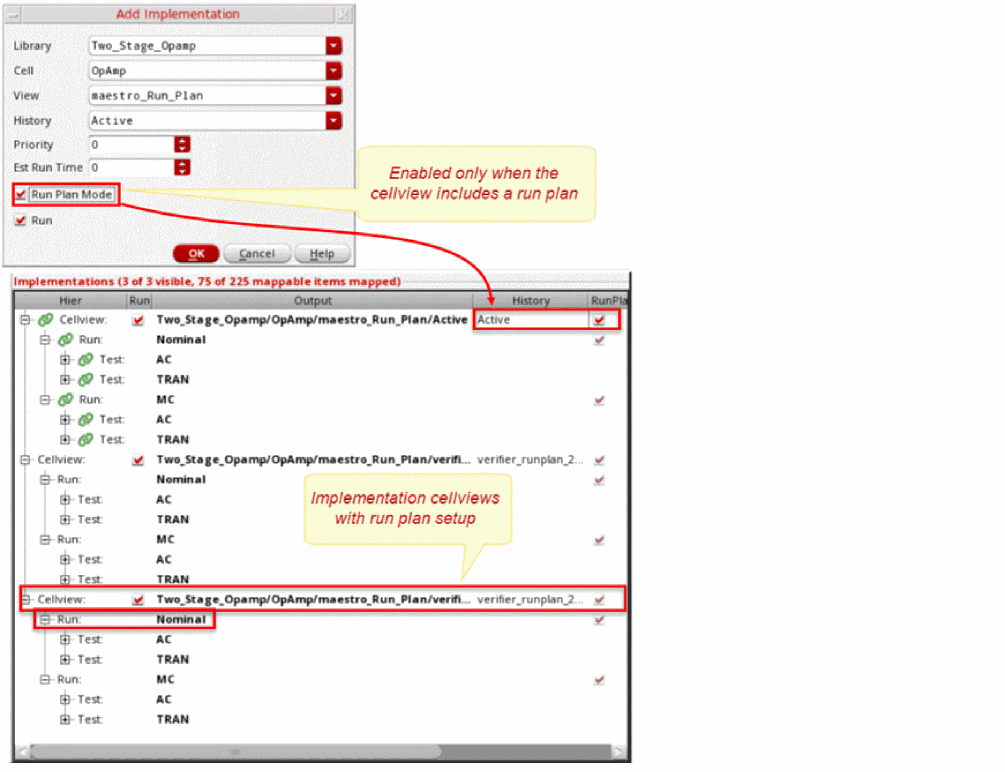Screen dimensions: 1005x772
Task: Open the View dropdown arrow
Action: (x=333, y=96)
